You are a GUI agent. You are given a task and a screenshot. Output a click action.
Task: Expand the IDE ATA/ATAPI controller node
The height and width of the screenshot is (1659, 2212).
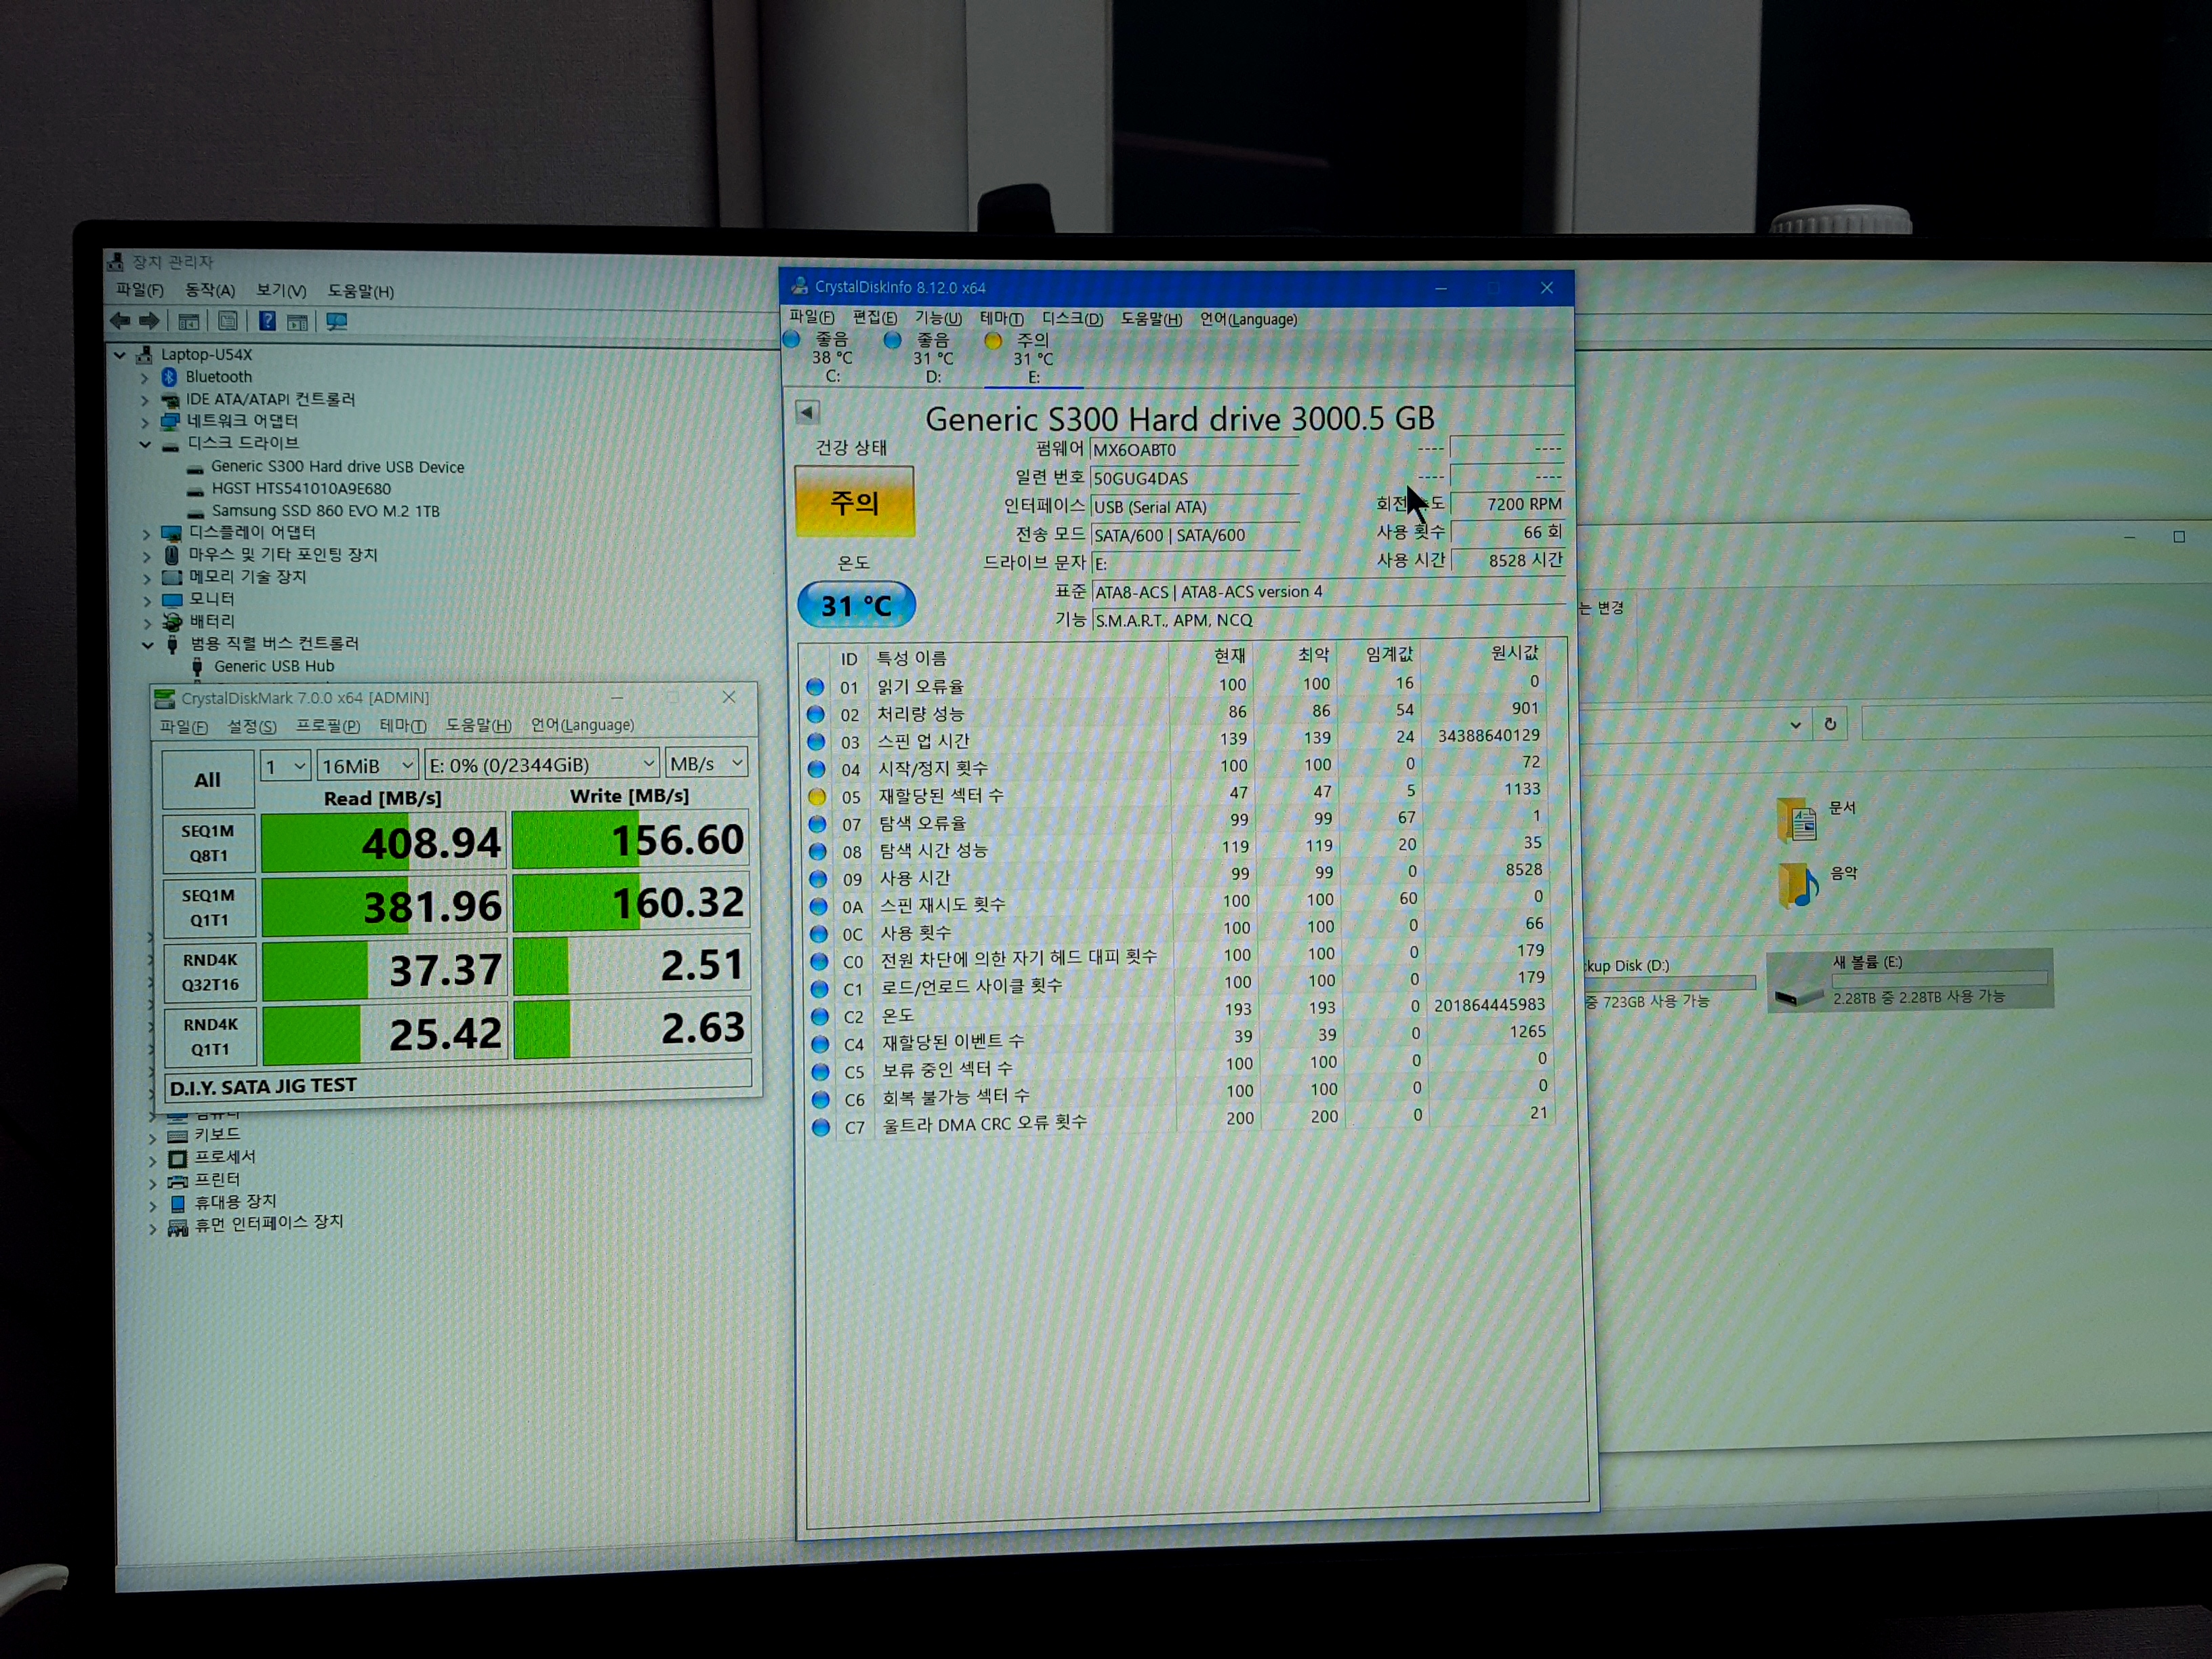(145, 400)
